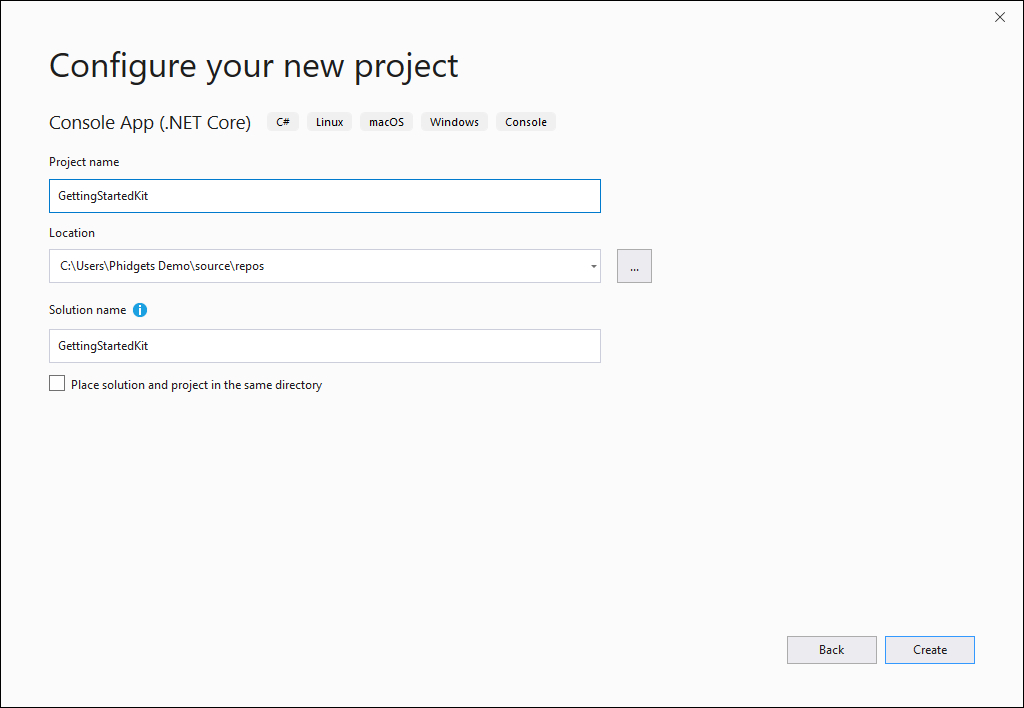Click the Console App (.NET Core) template title
Screen dimensions: 1024x708
150,122
